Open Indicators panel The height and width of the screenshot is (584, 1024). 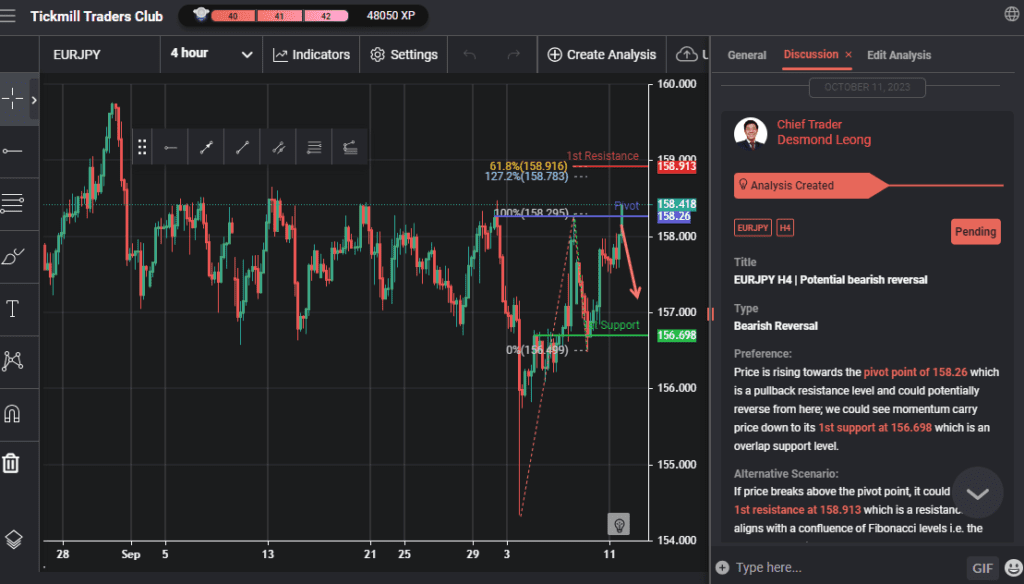click(x=311, y=55)
